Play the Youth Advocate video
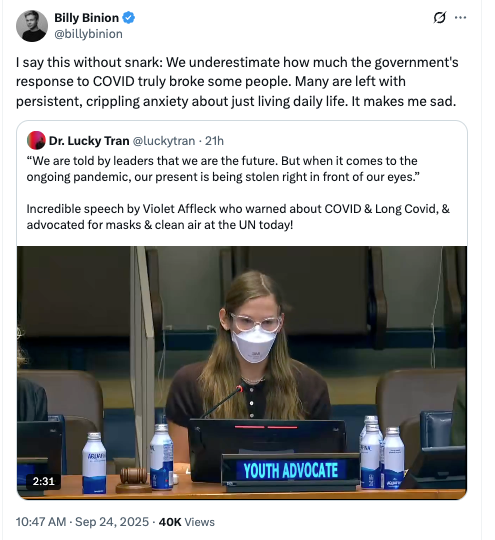The width and height of the screenshot is (495, 540). (x=242, y=373)
